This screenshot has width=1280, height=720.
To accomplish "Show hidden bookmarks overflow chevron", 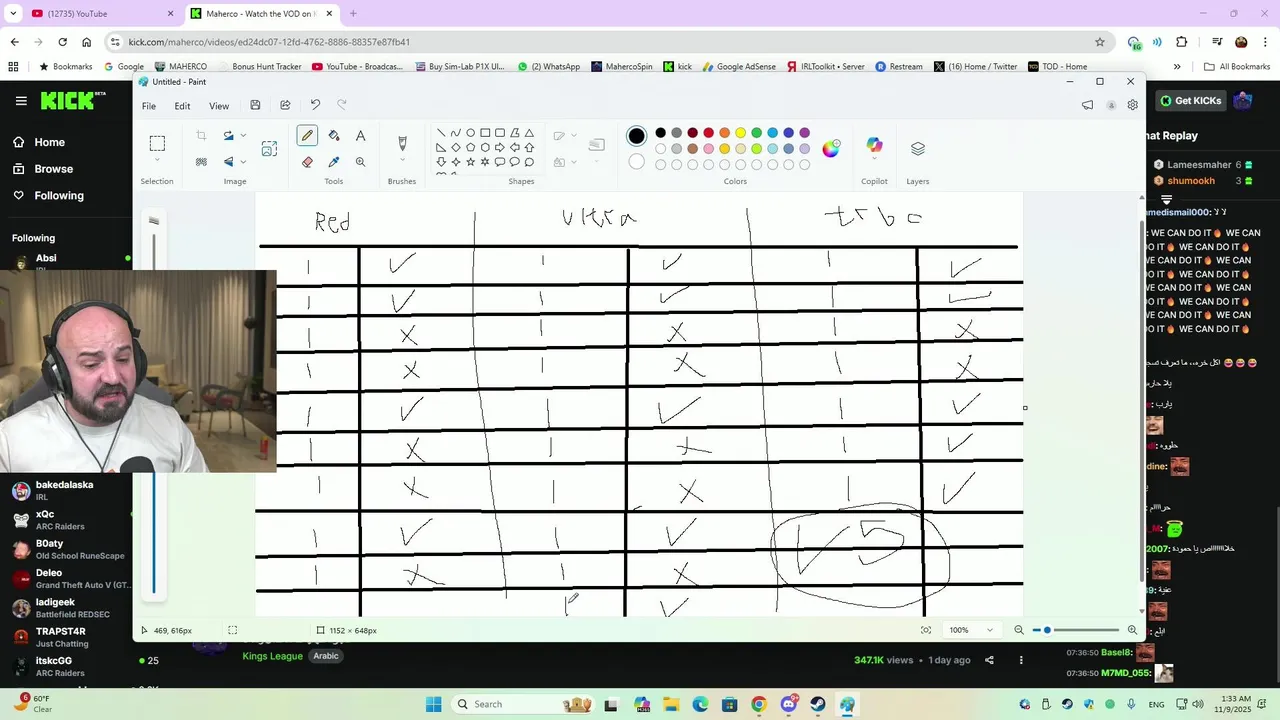I will click(x=1177, y=67).
